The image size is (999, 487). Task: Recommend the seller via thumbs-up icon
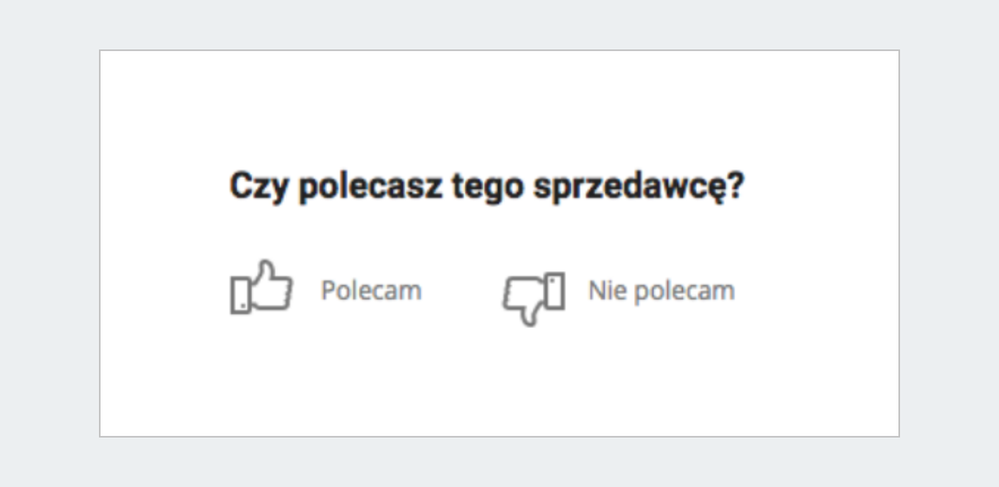[x=261, y=287]
